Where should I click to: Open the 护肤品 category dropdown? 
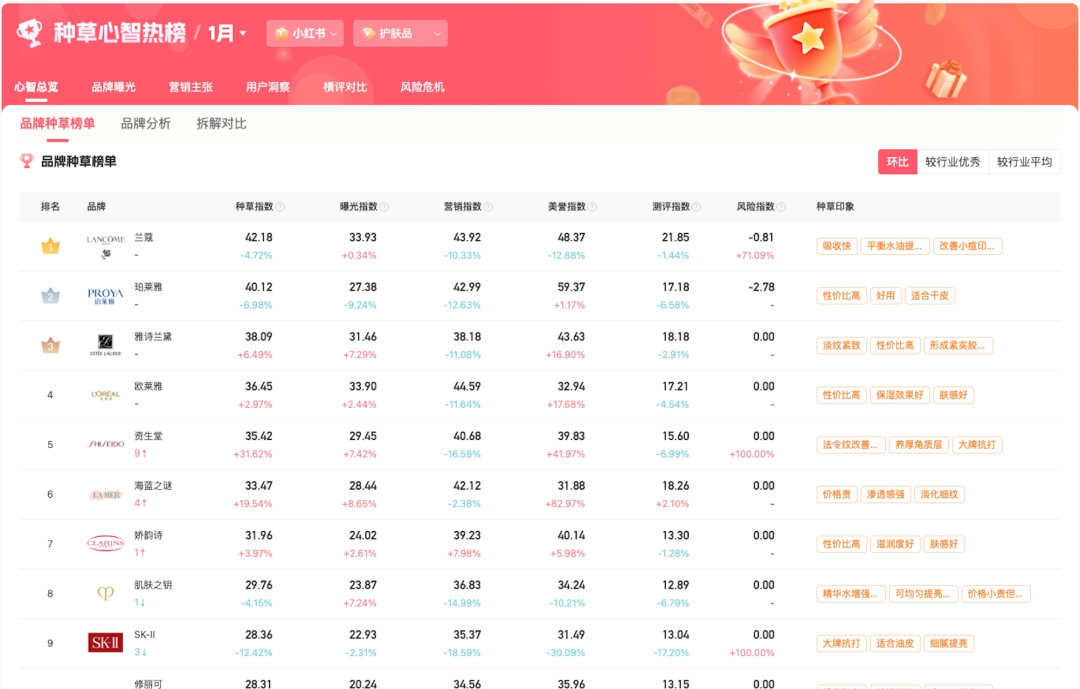(400, 33)
